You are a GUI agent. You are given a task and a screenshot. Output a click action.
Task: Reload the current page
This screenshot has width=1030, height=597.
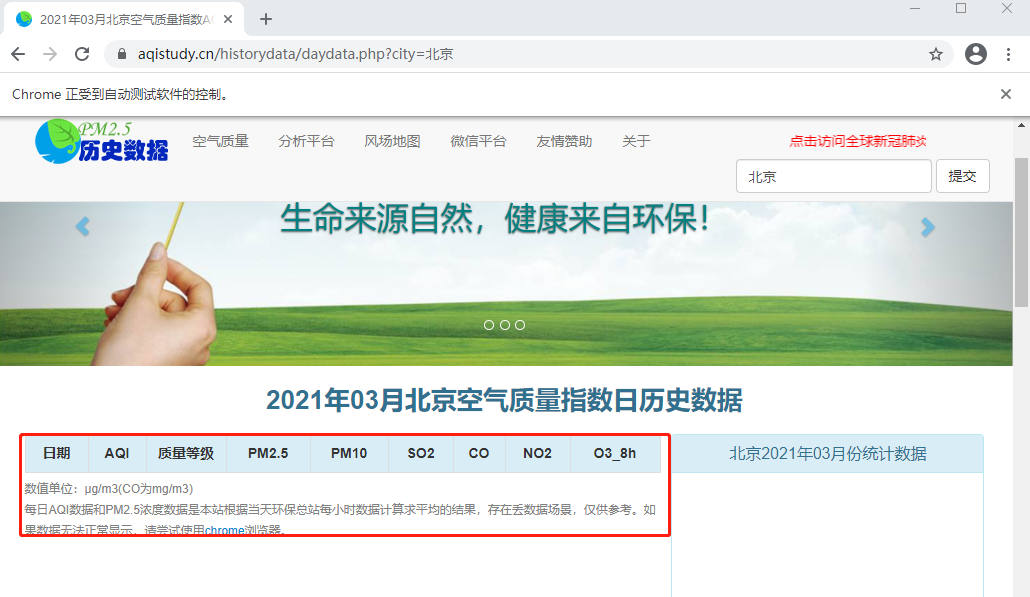82,54
